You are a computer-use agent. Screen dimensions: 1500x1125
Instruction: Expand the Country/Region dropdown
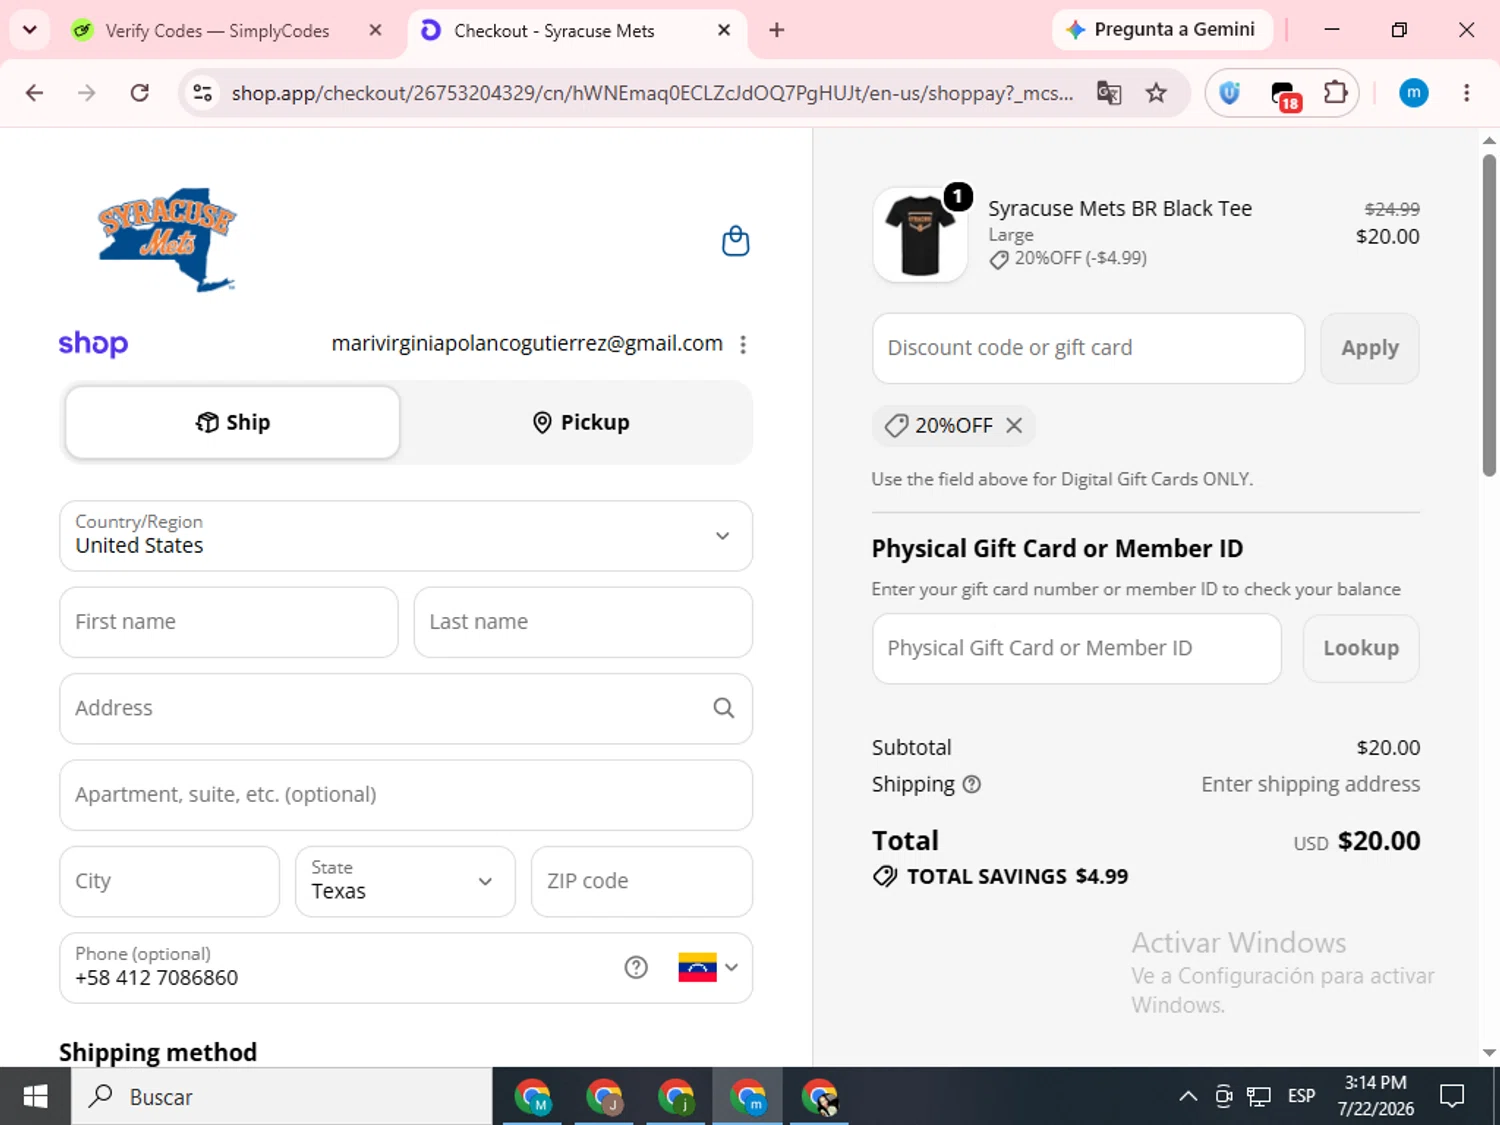coord(406,536)
